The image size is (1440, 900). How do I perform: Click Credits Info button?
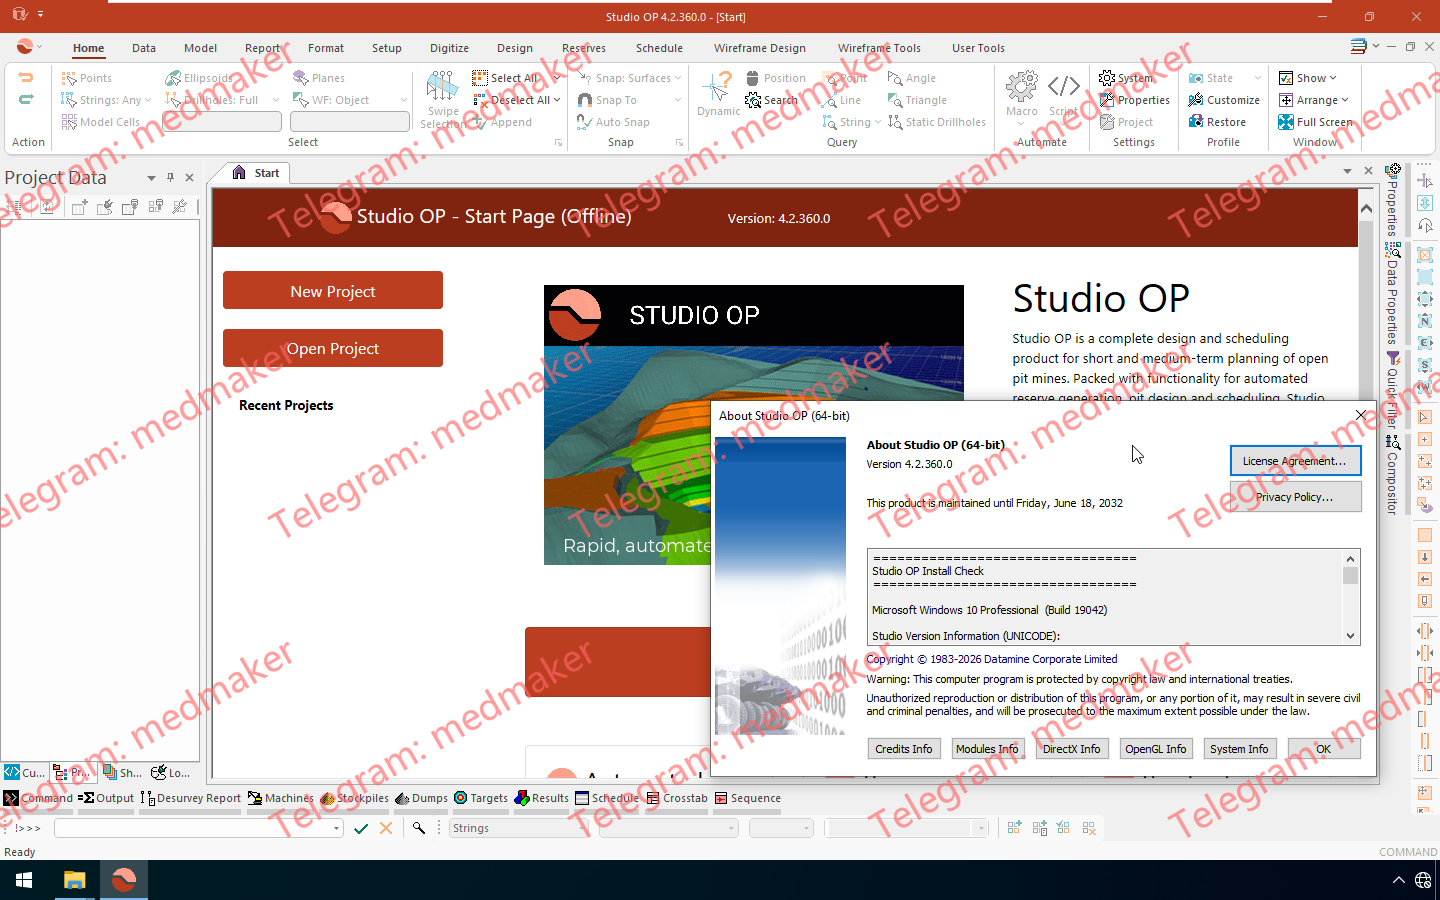click(x=904, y=749)
